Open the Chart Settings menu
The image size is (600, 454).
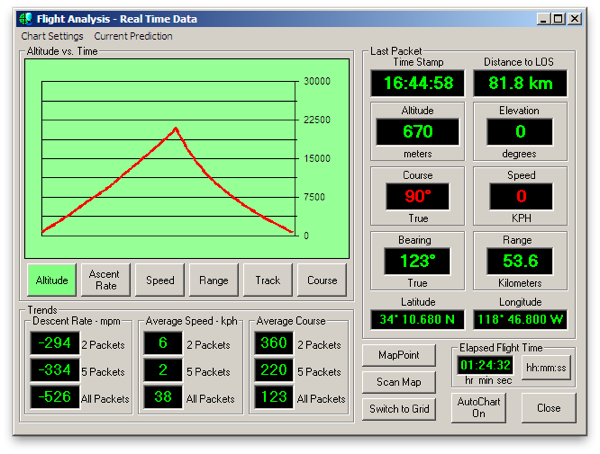(x=52, y=36)
